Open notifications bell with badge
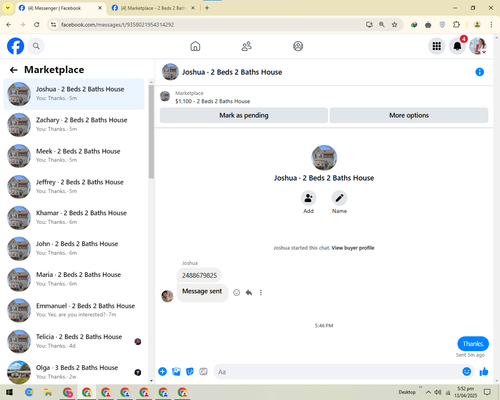Image resolution: width=500 pixels, height=400 pixels. coord(457,46)
